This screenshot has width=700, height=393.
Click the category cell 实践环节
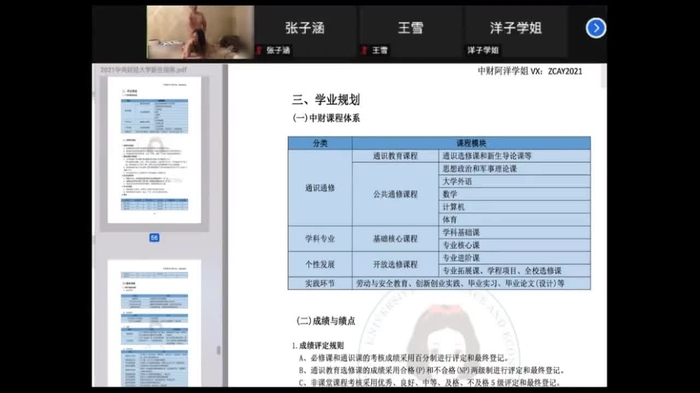pyautogui.click(x=320, y=283)
